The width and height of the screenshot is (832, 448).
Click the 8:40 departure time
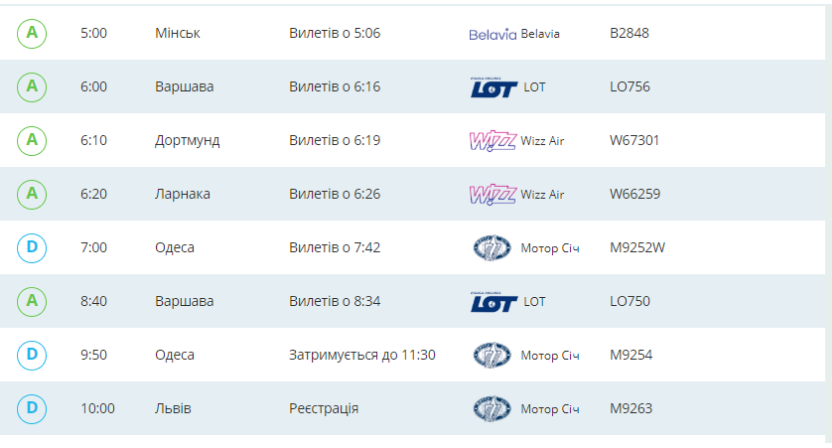(x=93, y=301)
